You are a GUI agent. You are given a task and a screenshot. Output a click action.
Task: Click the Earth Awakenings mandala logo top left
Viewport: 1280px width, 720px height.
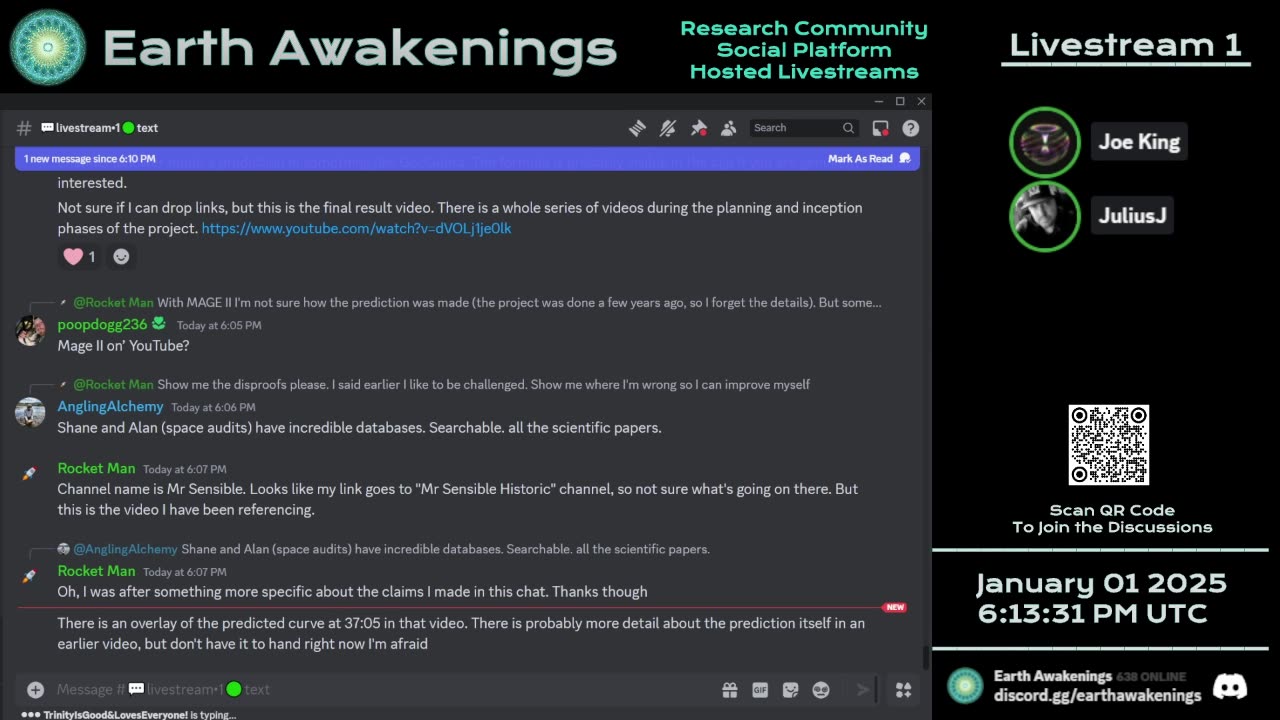pyautogui.click(x=48, y=47)
